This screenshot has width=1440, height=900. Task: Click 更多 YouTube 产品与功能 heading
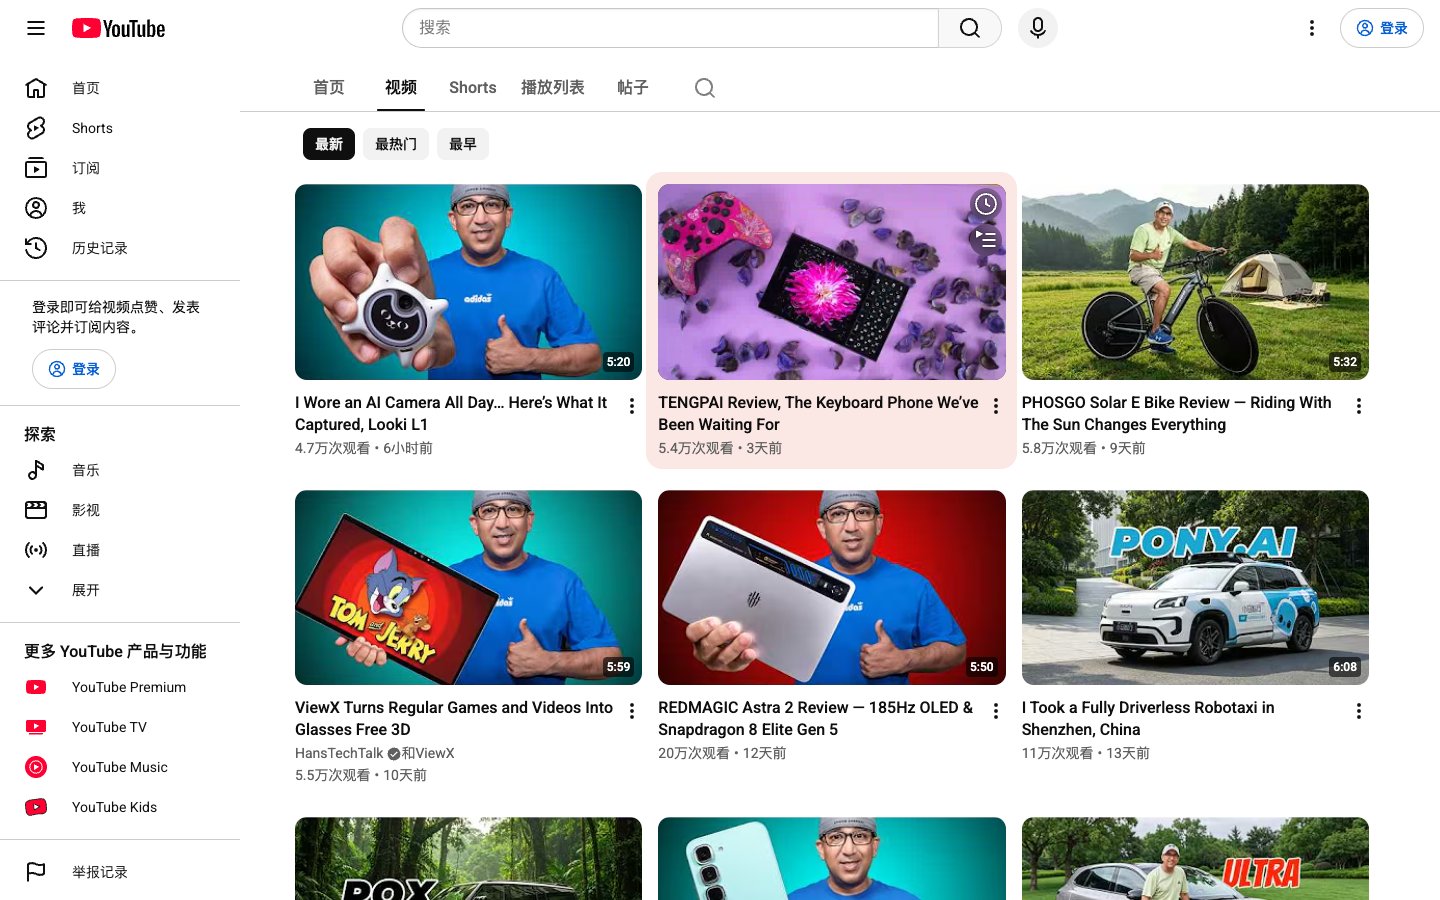pyautogui.click(x=115, y=651)
